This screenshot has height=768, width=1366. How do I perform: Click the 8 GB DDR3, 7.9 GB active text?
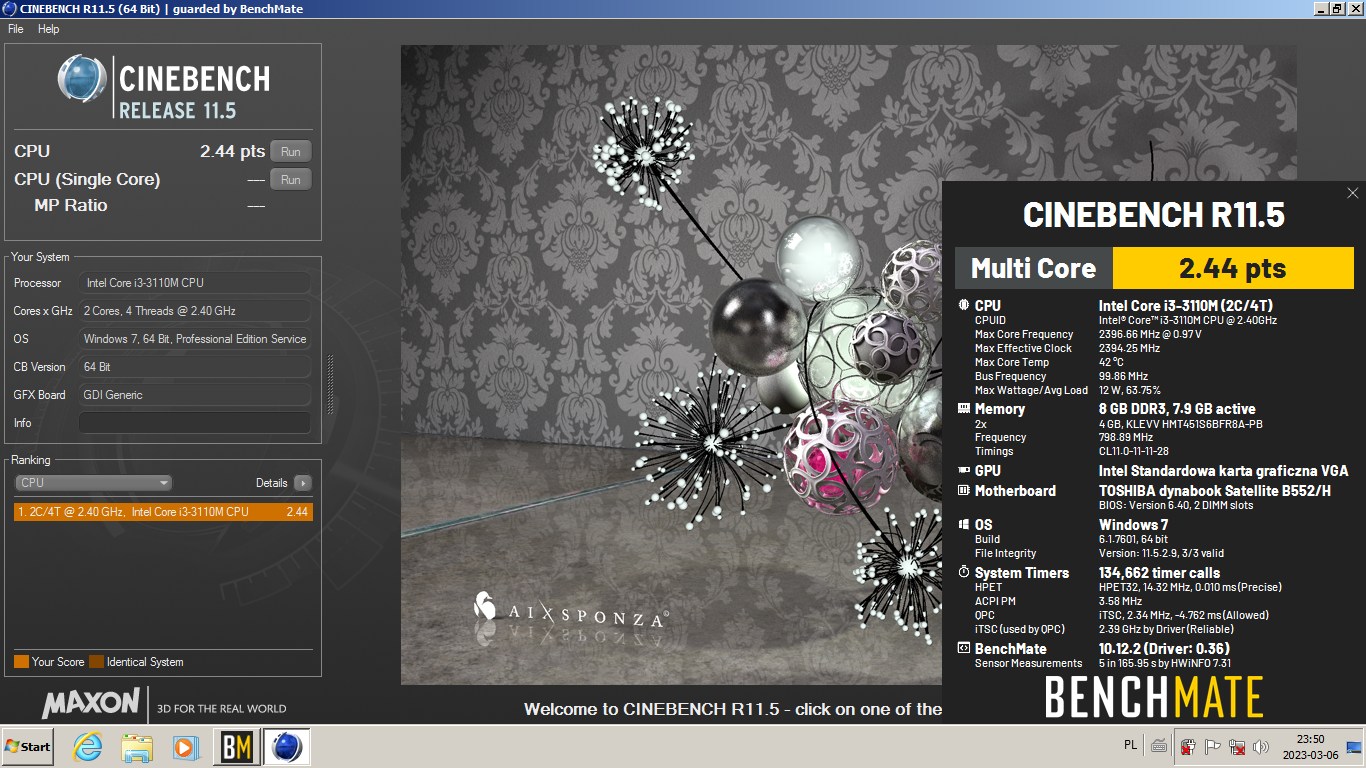point(1177,409)
